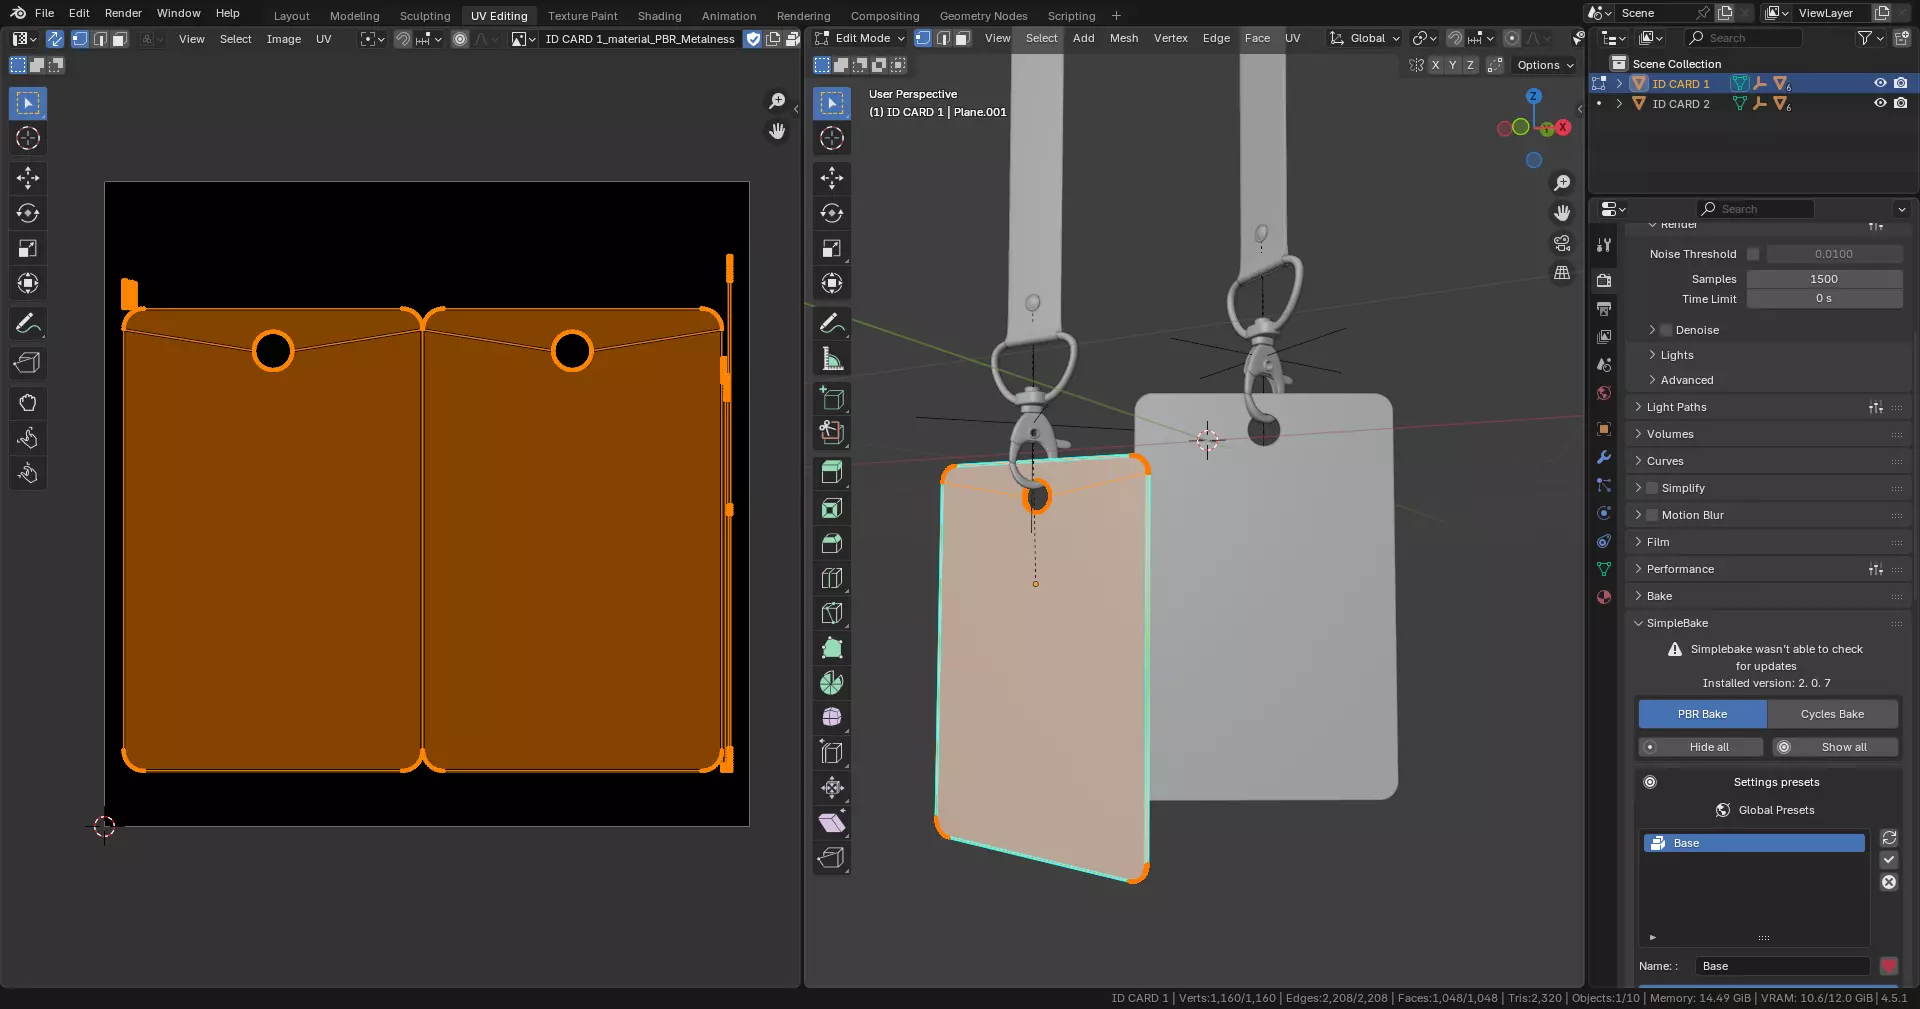Select the Knife tool
The image size is (1920, 1009).
pos(832,613)
